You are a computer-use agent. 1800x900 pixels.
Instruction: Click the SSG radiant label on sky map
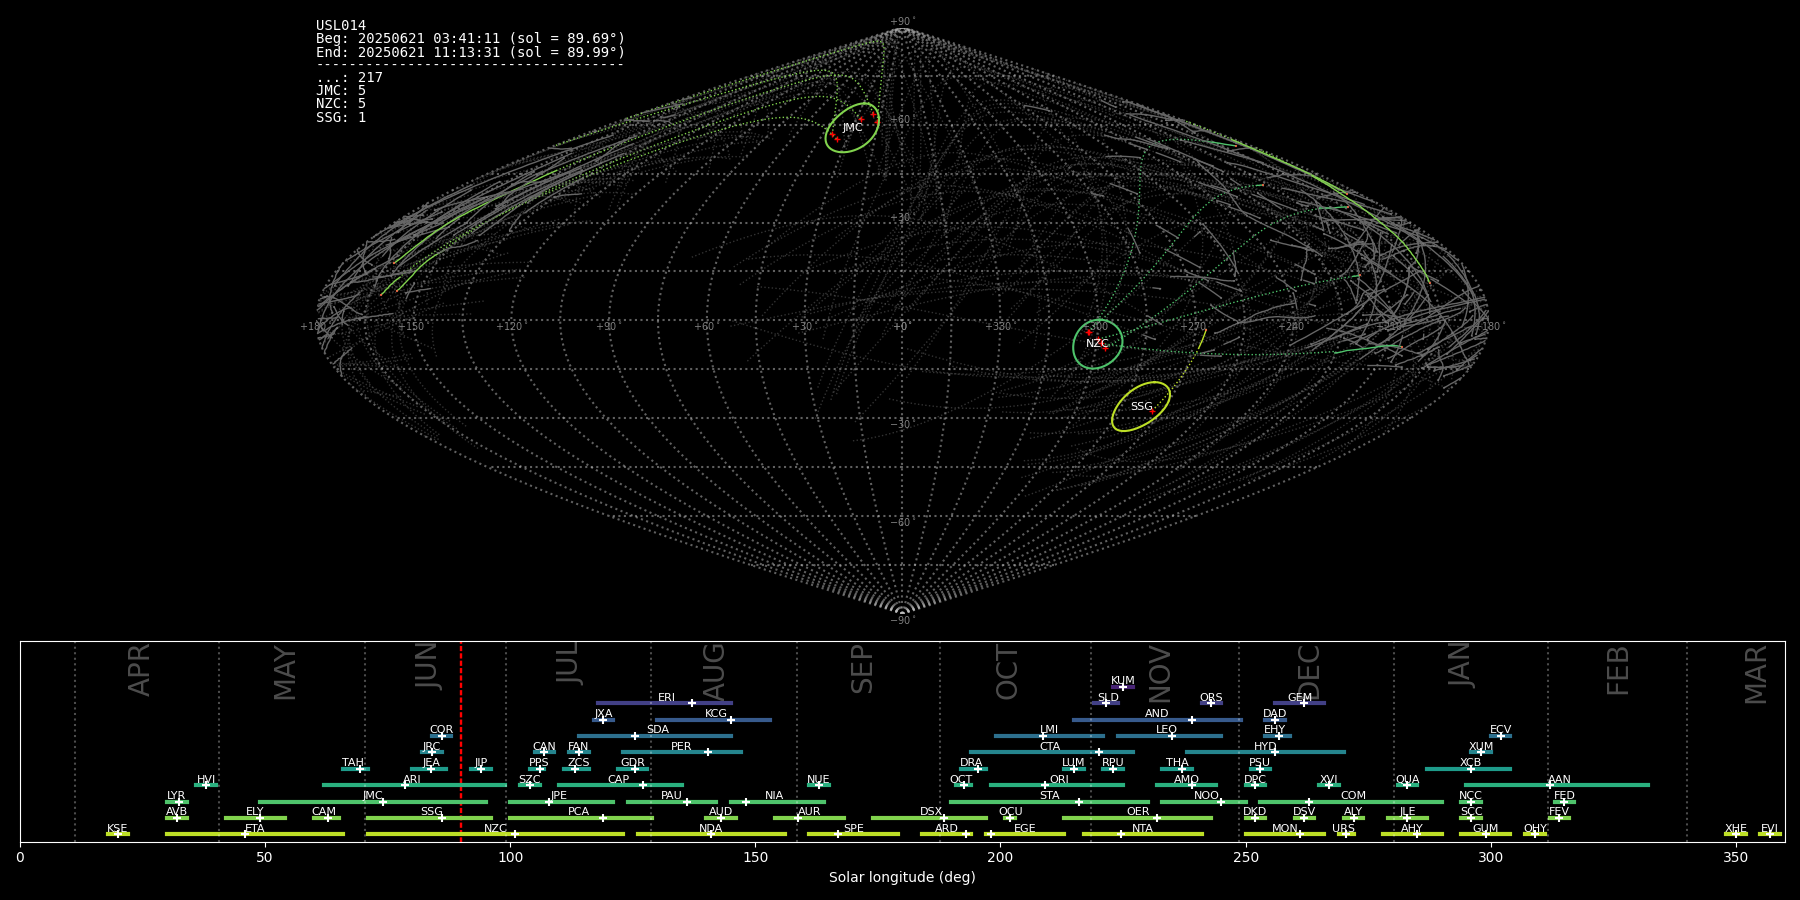tap(1141, 407)
